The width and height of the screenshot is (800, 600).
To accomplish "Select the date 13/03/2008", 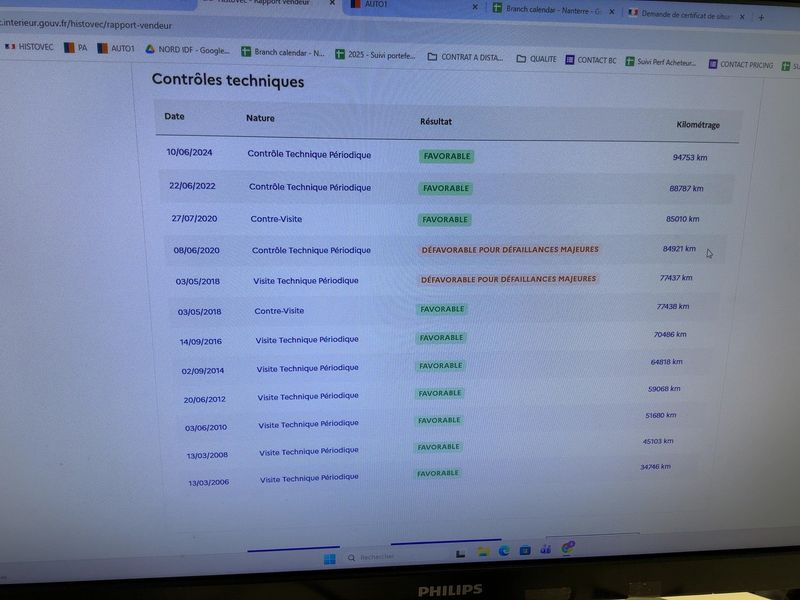I will tap(207, 455).
